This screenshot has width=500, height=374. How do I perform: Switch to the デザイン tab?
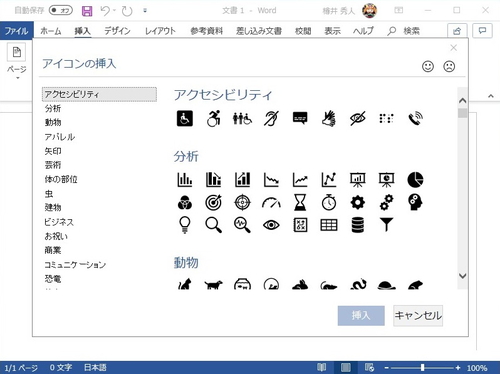tap(117, 31)
